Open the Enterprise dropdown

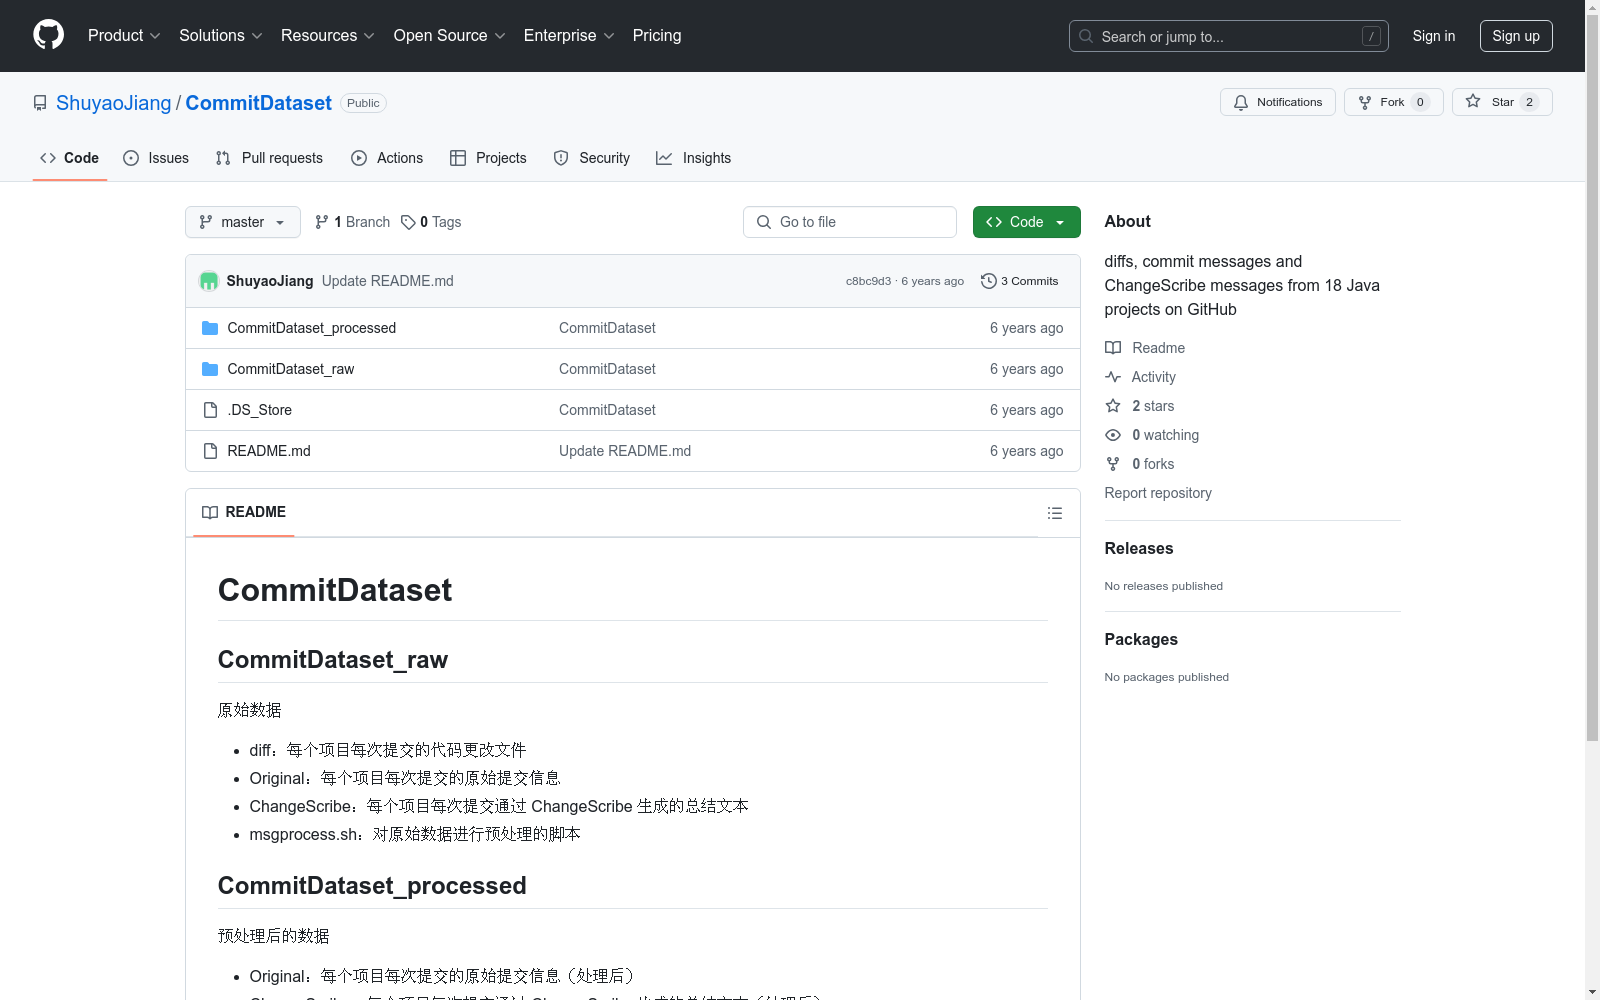tap(569, 36)
